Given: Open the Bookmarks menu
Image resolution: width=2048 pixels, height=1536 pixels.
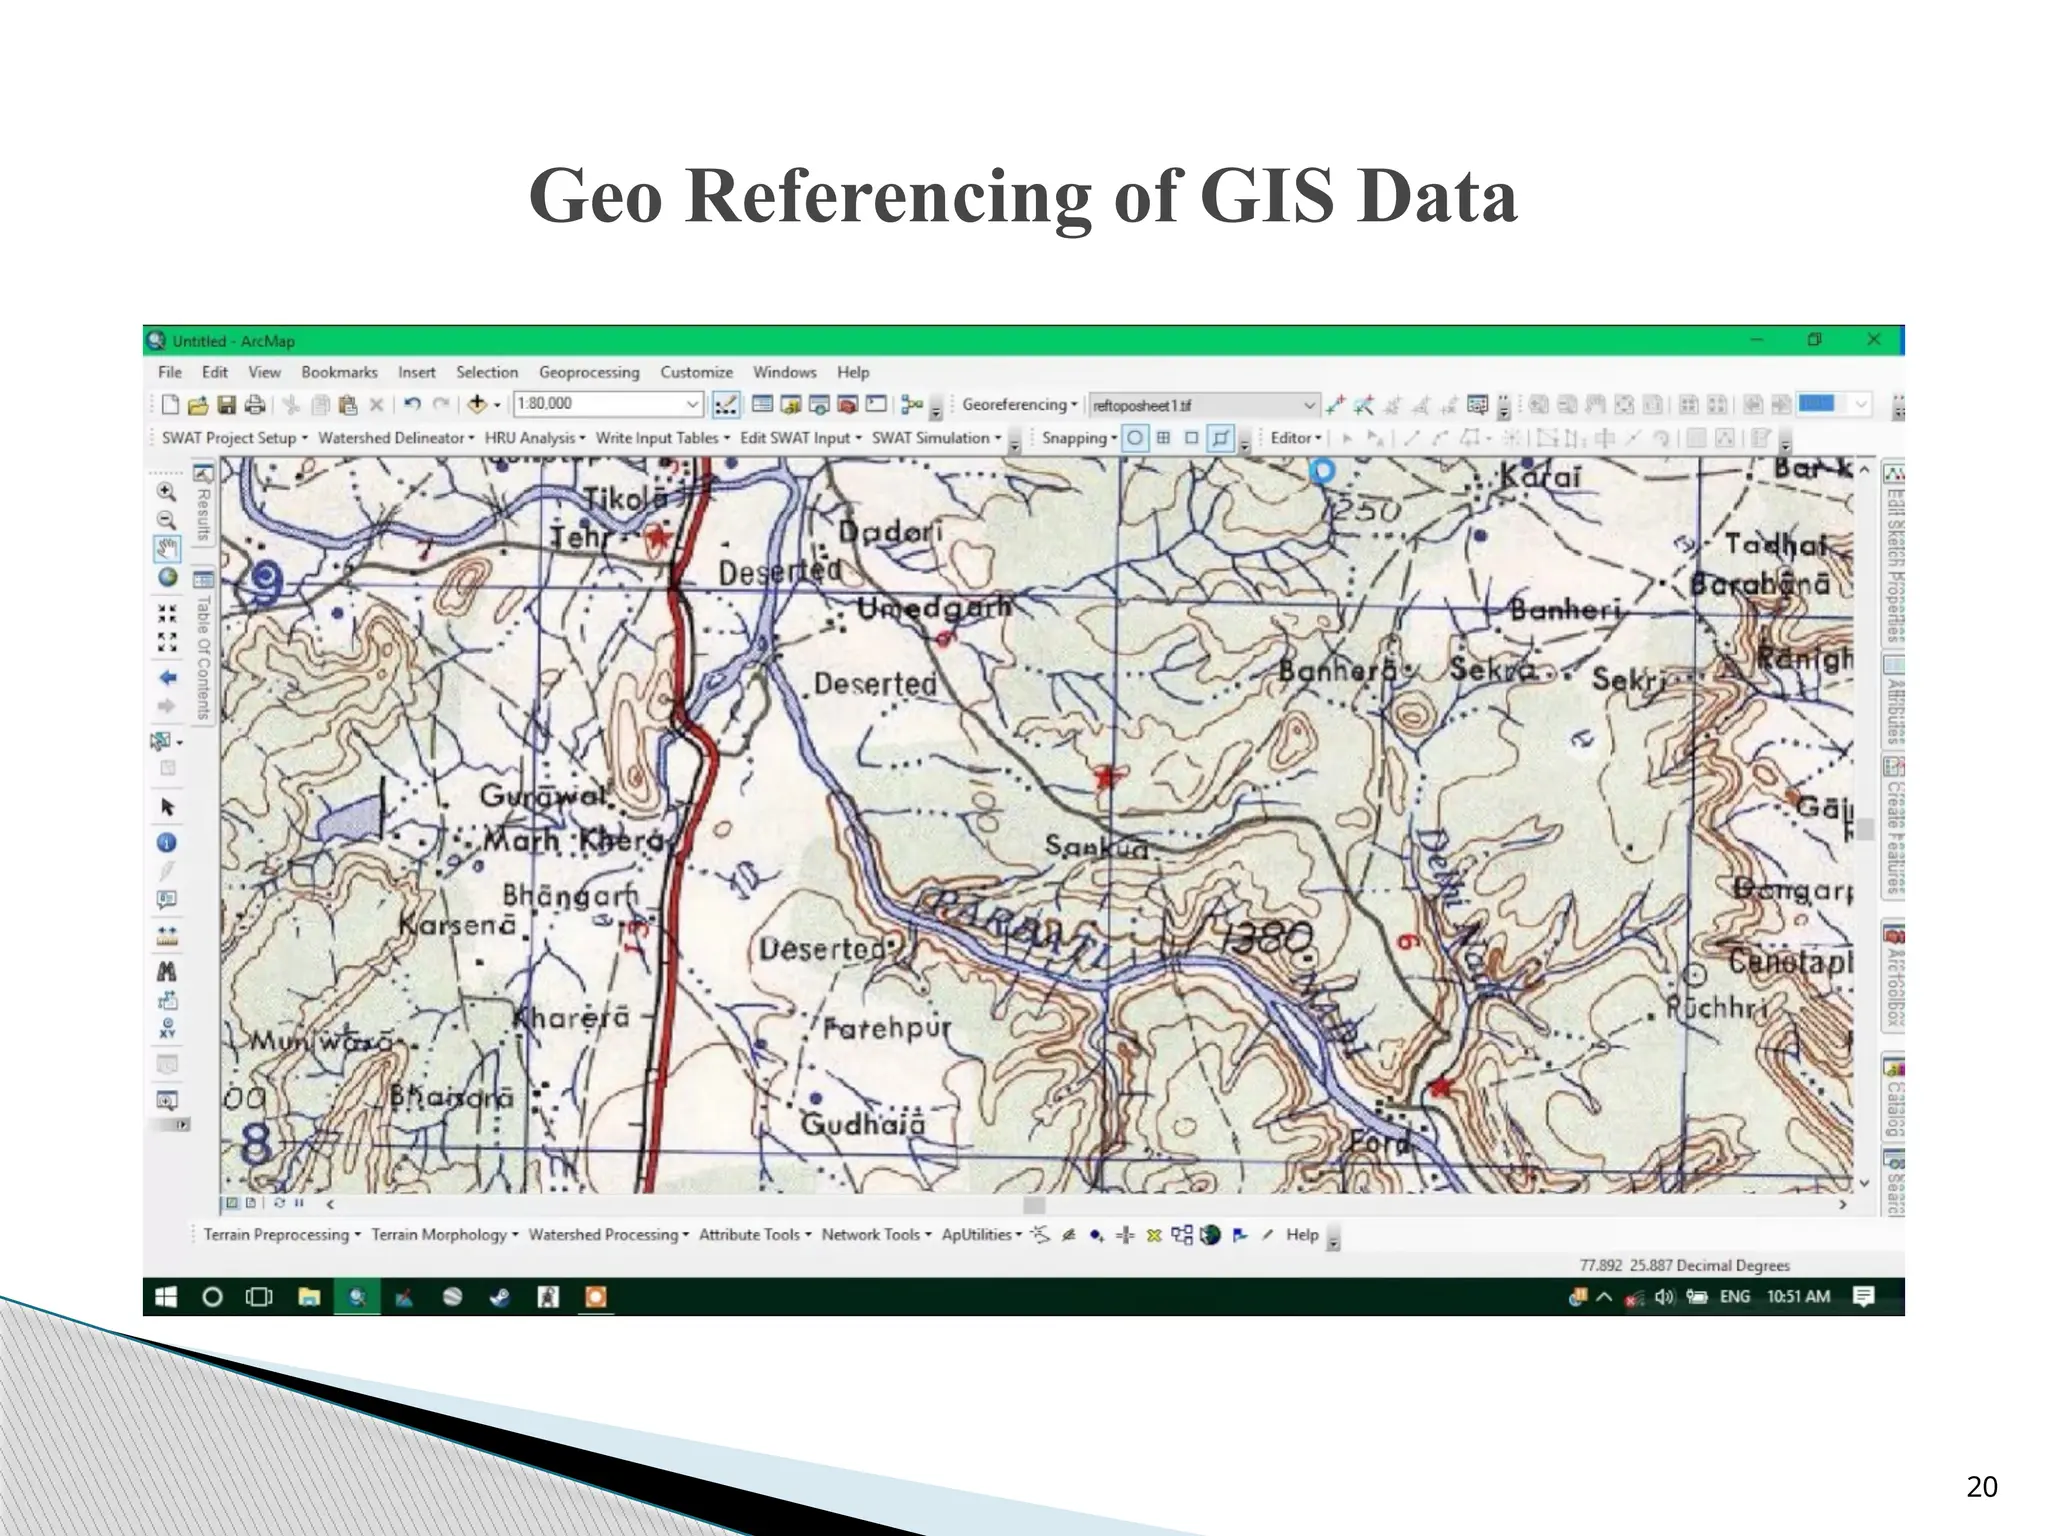Looking at the screenshot, I should 339,372.
